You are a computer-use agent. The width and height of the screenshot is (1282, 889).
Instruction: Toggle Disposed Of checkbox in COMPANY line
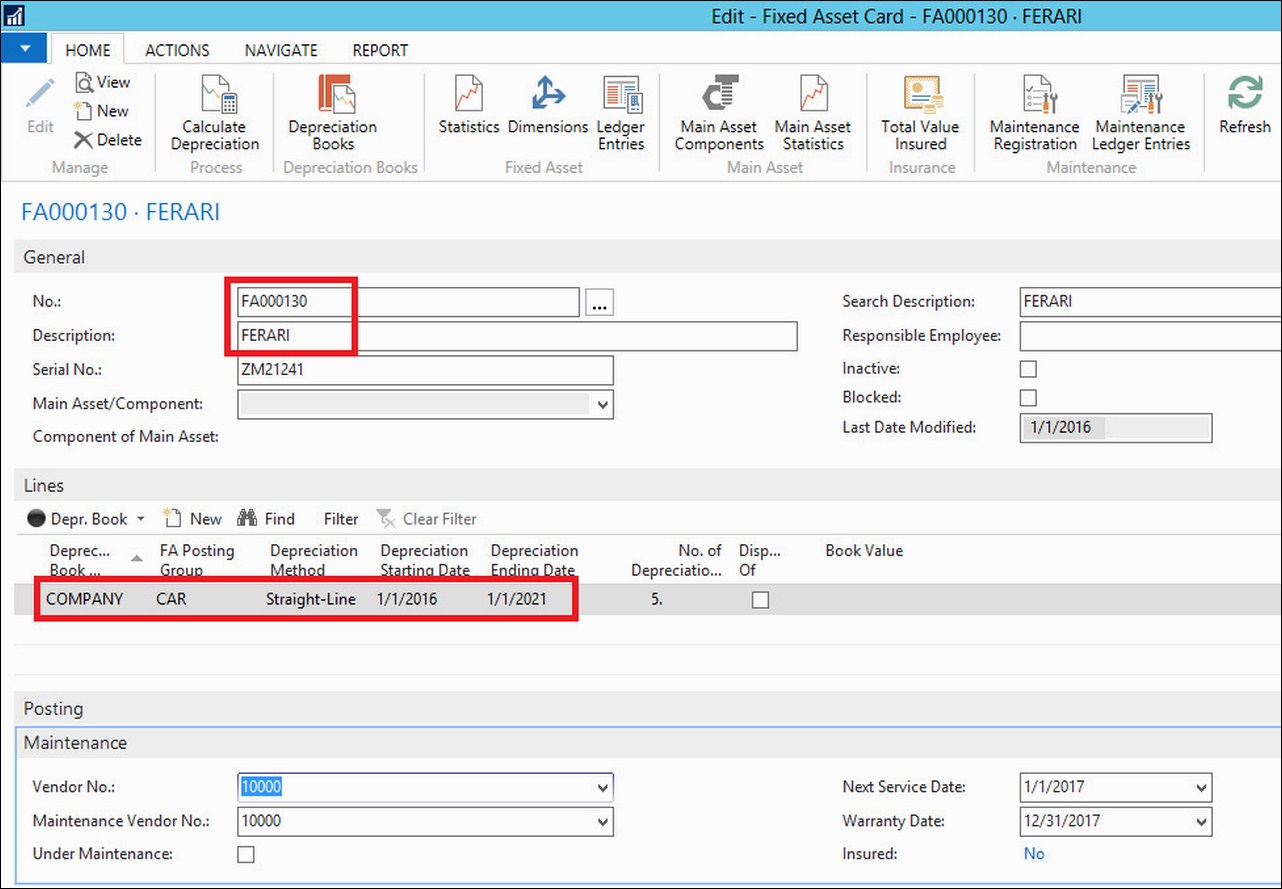tap(761, 600)
